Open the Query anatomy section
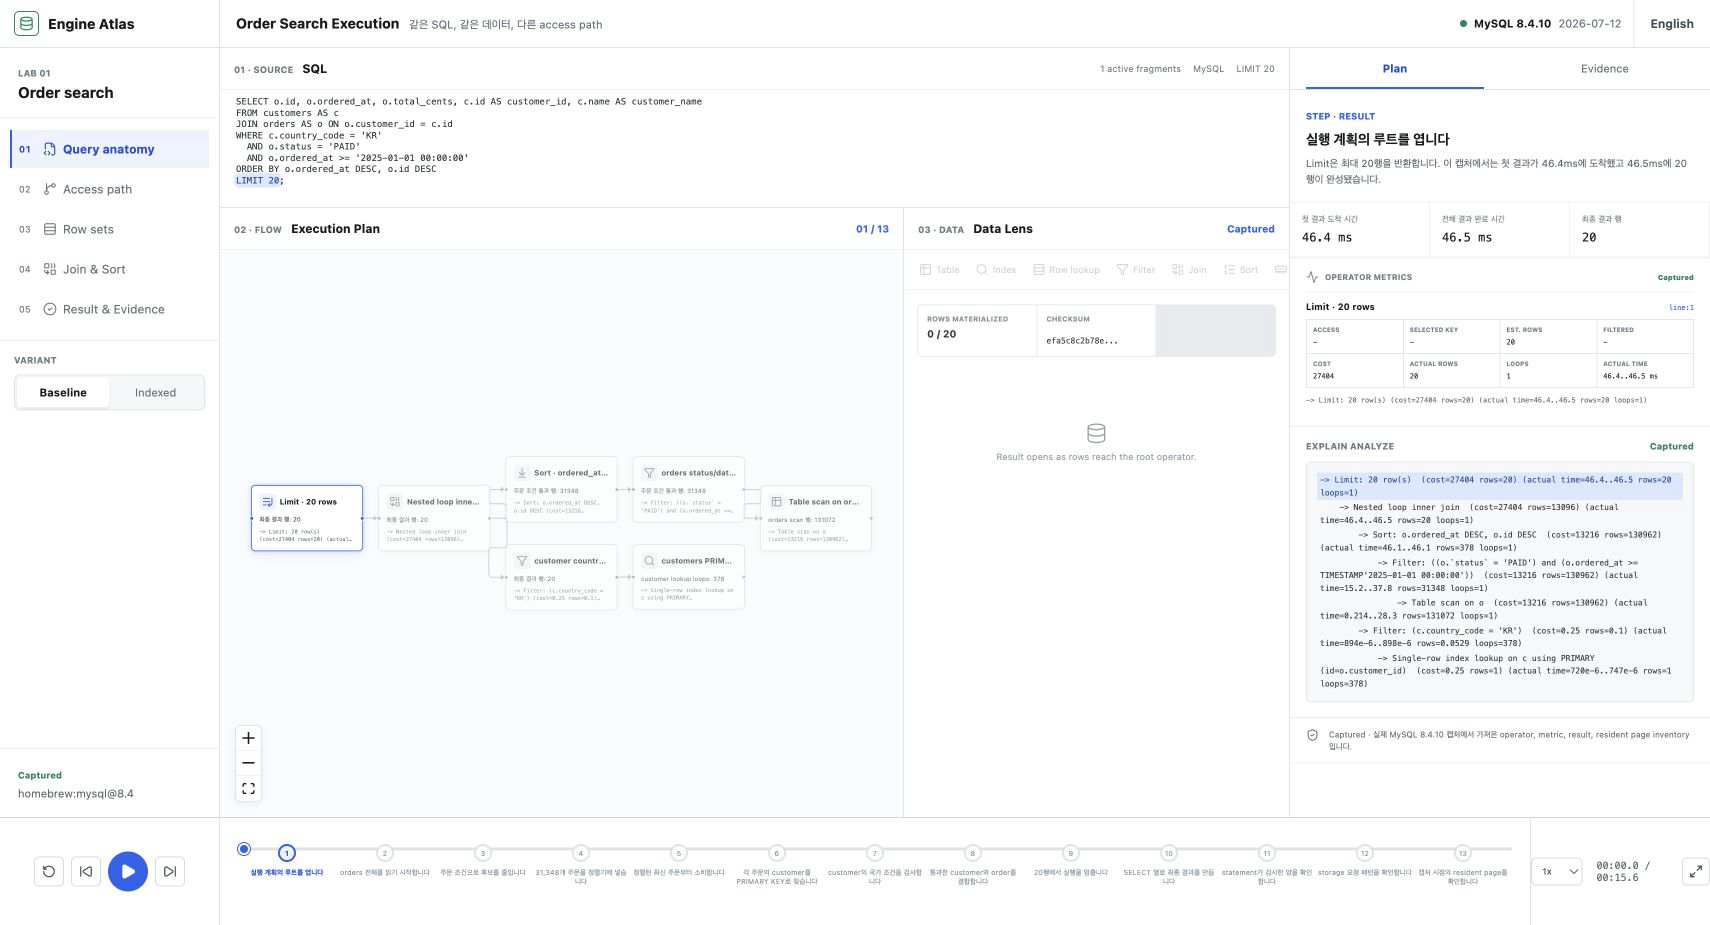The height and width of the screenshot is (925, 1710). (x=110, y=149)
